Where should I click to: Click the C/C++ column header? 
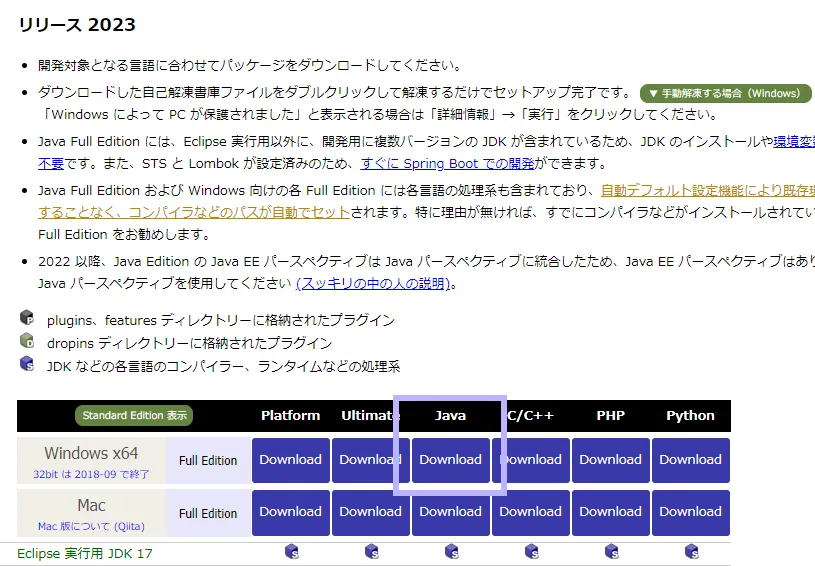coord(531,415)
